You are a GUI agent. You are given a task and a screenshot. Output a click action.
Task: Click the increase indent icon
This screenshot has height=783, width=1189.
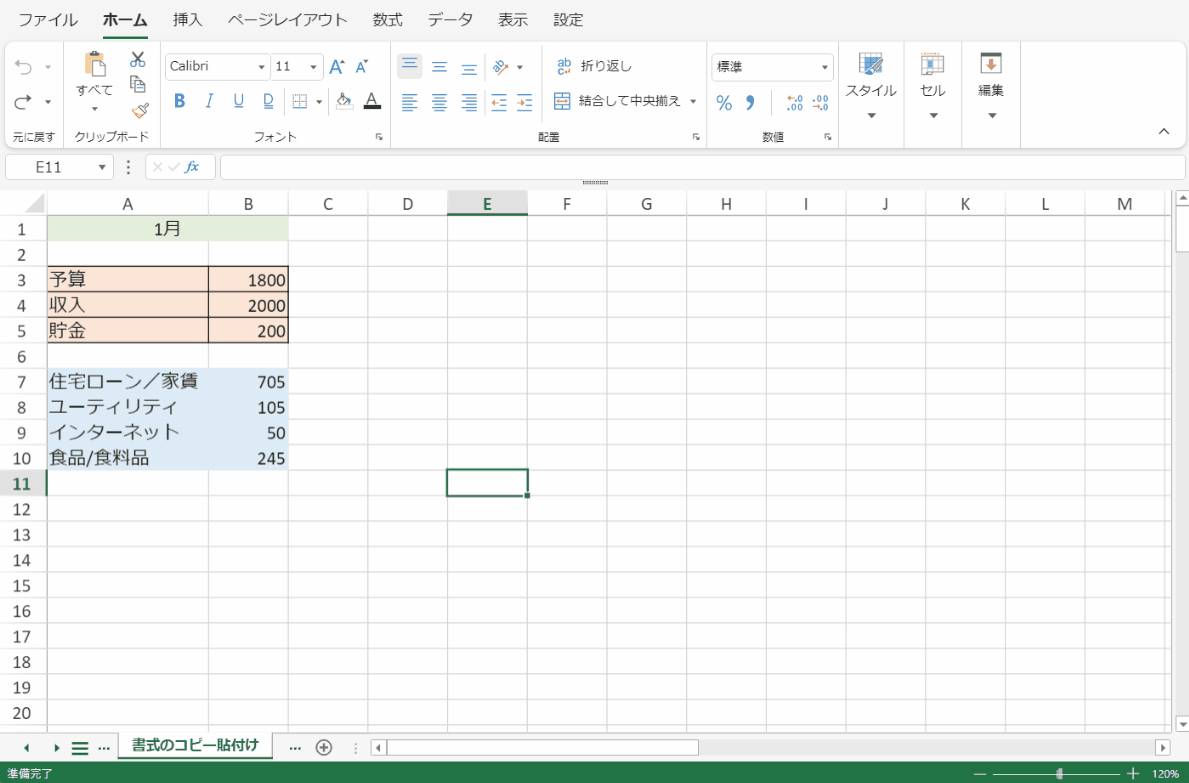point(524,102)
